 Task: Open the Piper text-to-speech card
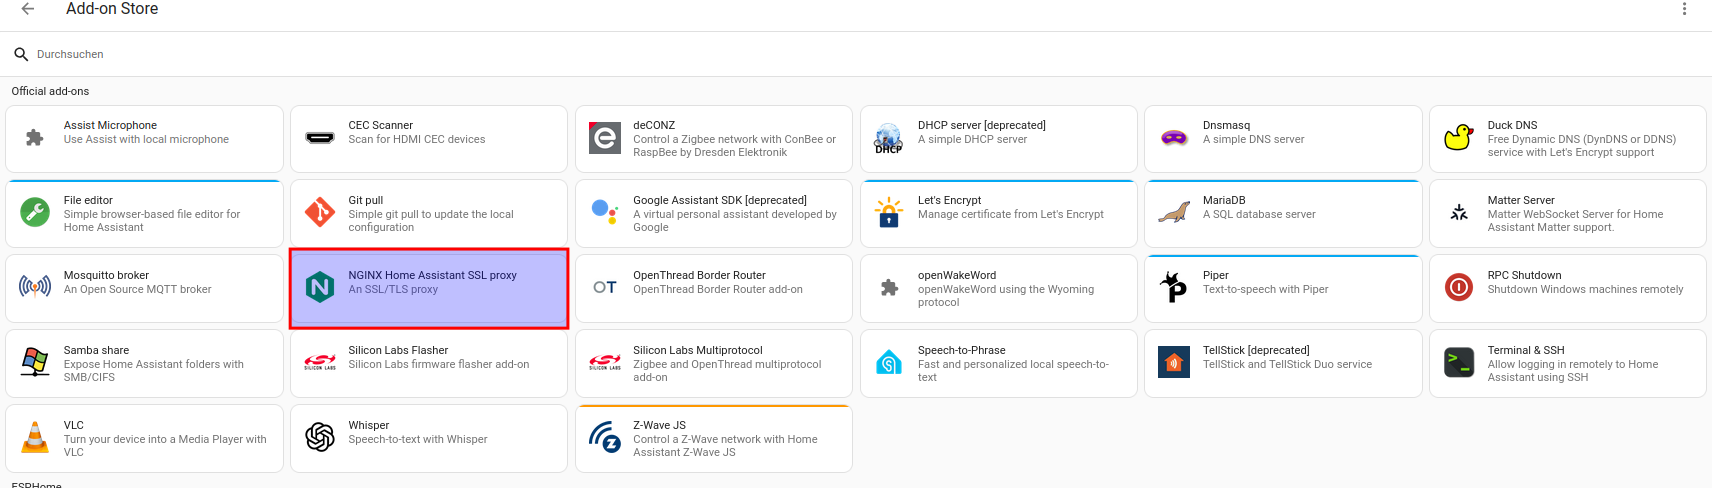point(1283,289)
